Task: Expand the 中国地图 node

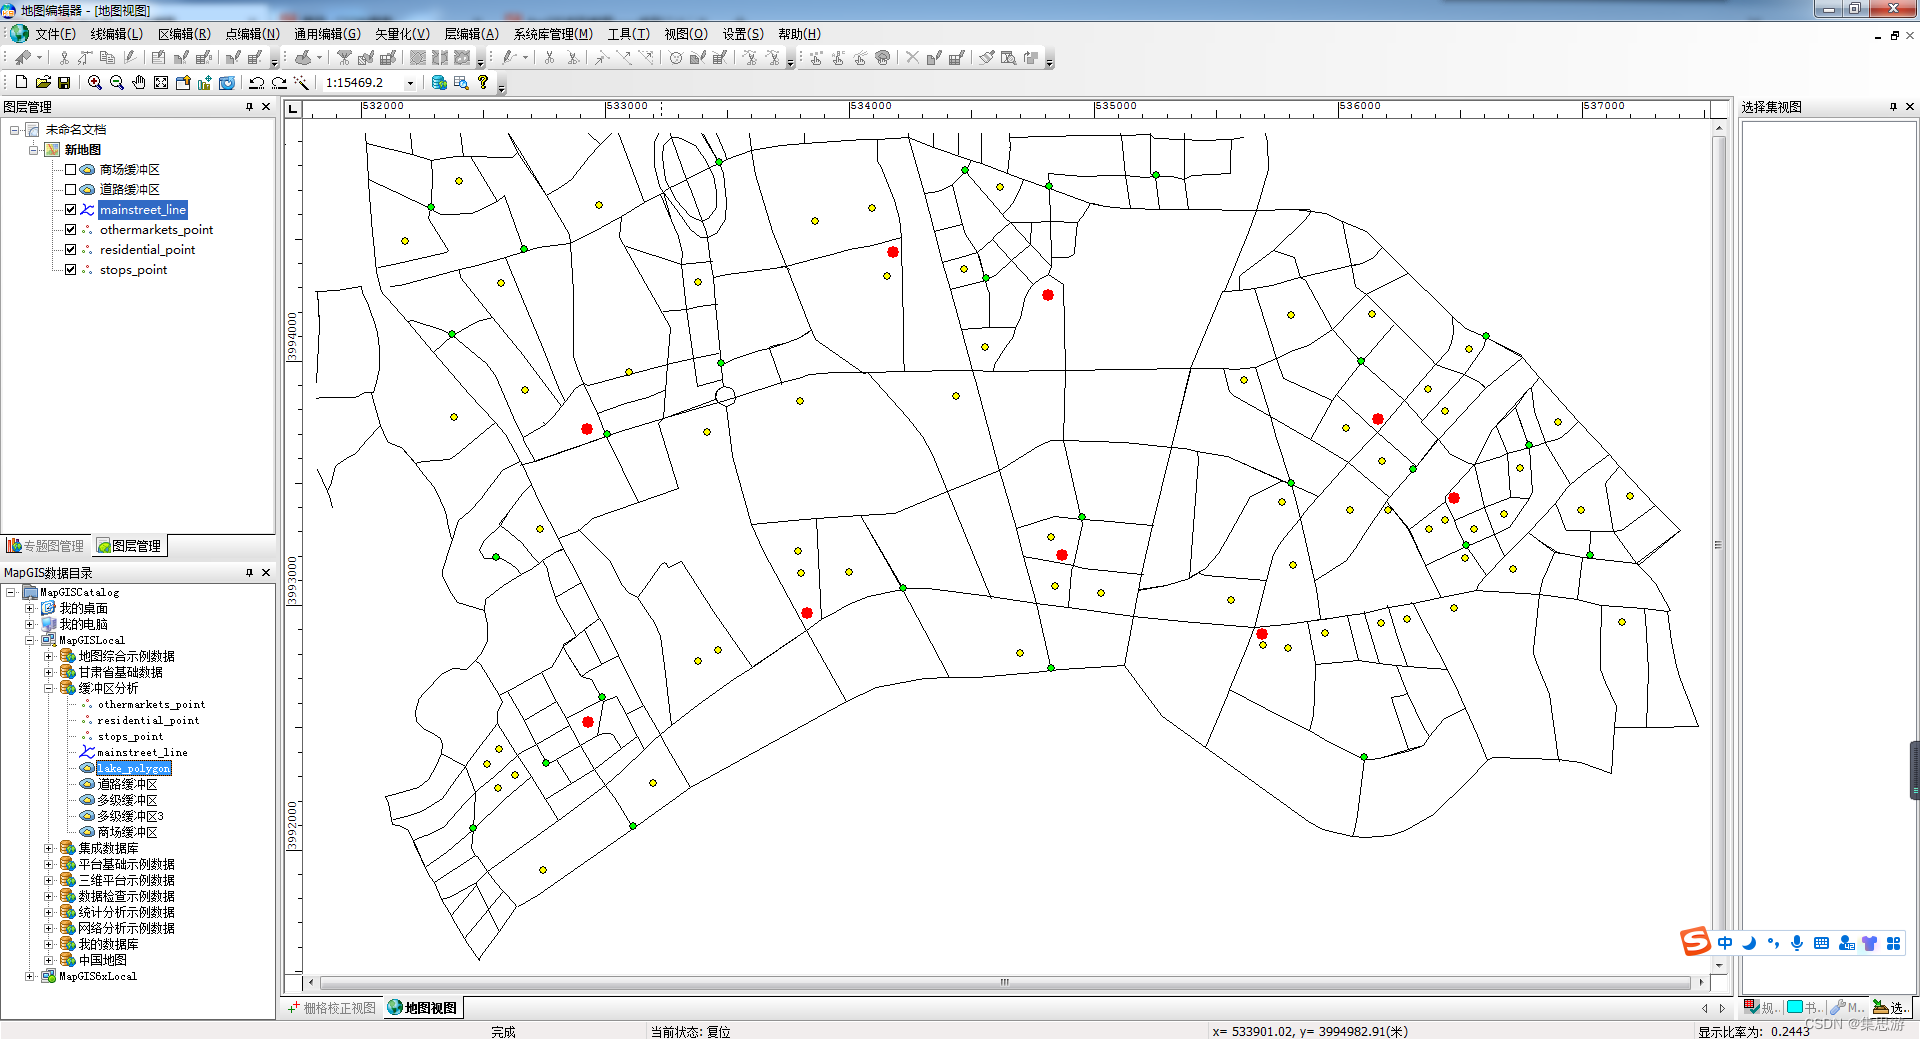Action: coord(48,960)
